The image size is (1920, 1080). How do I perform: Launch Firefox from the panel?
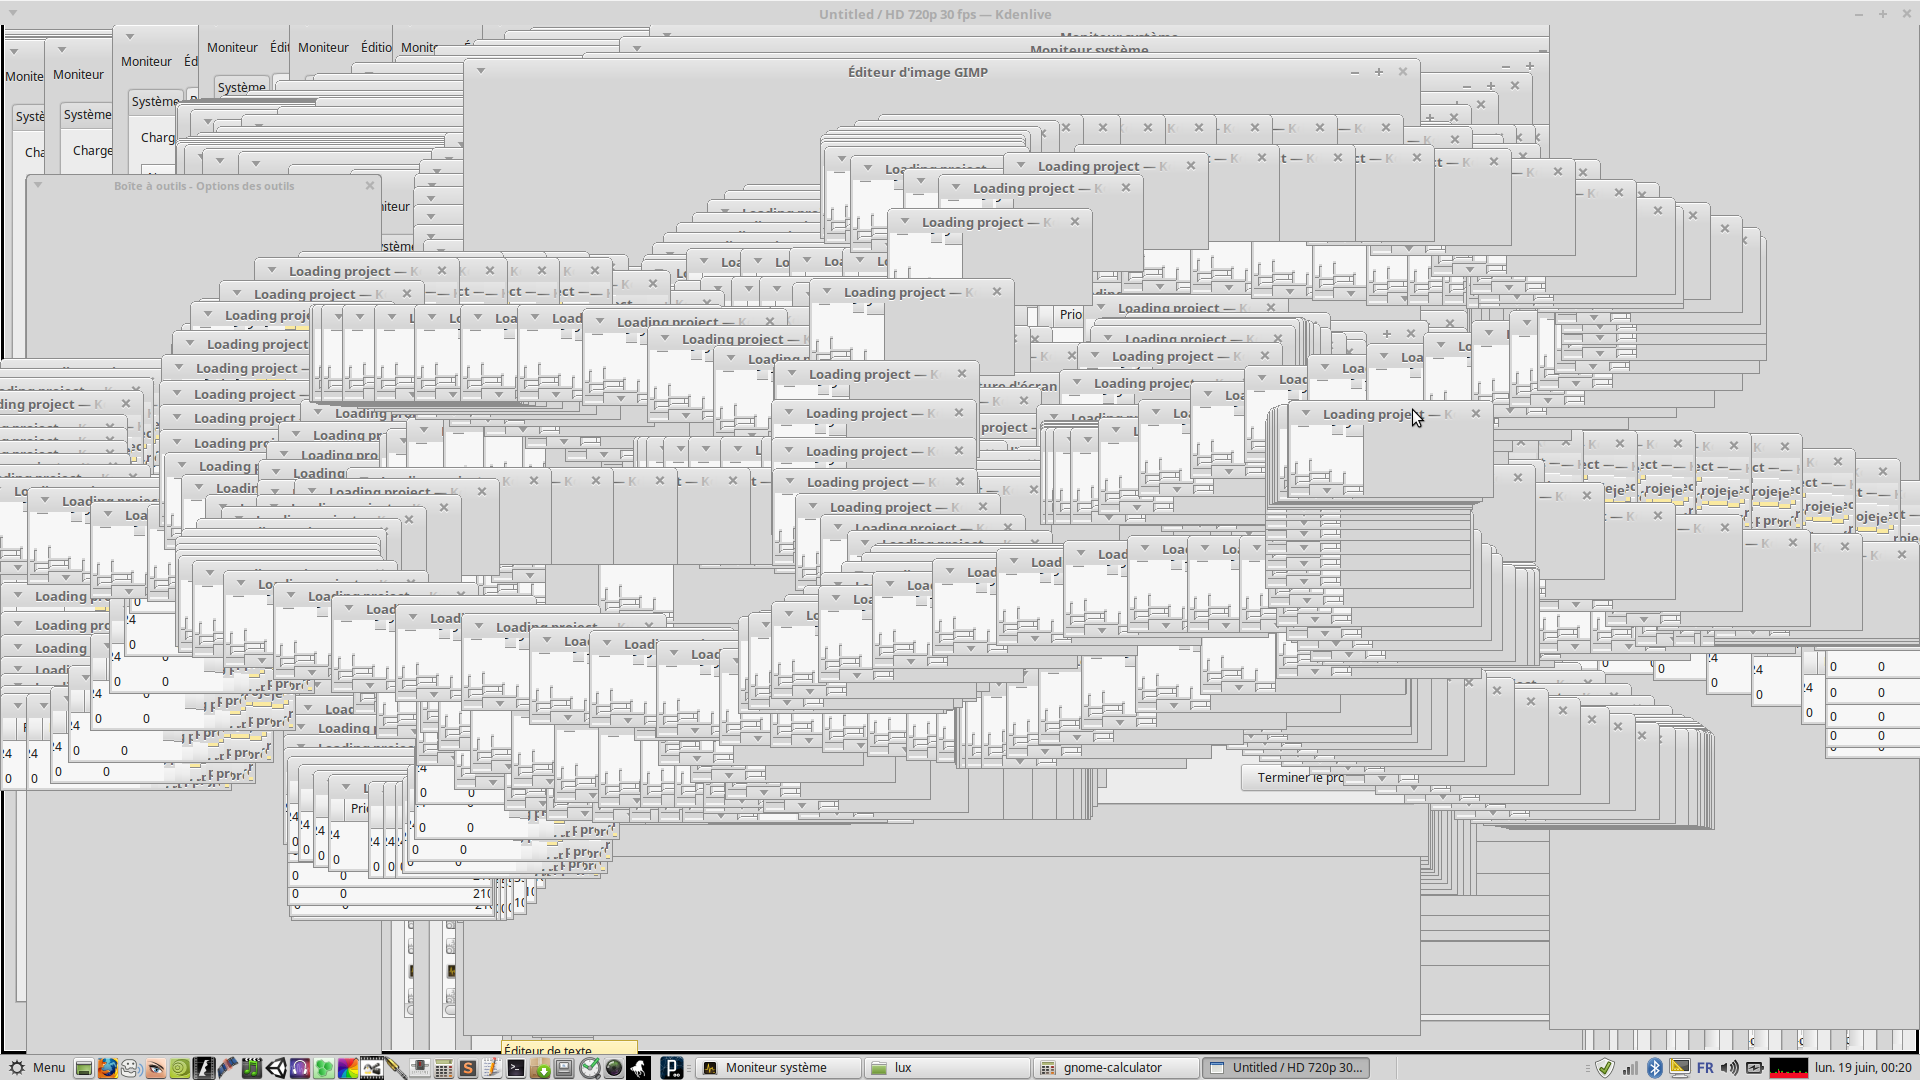point(107,1068)
